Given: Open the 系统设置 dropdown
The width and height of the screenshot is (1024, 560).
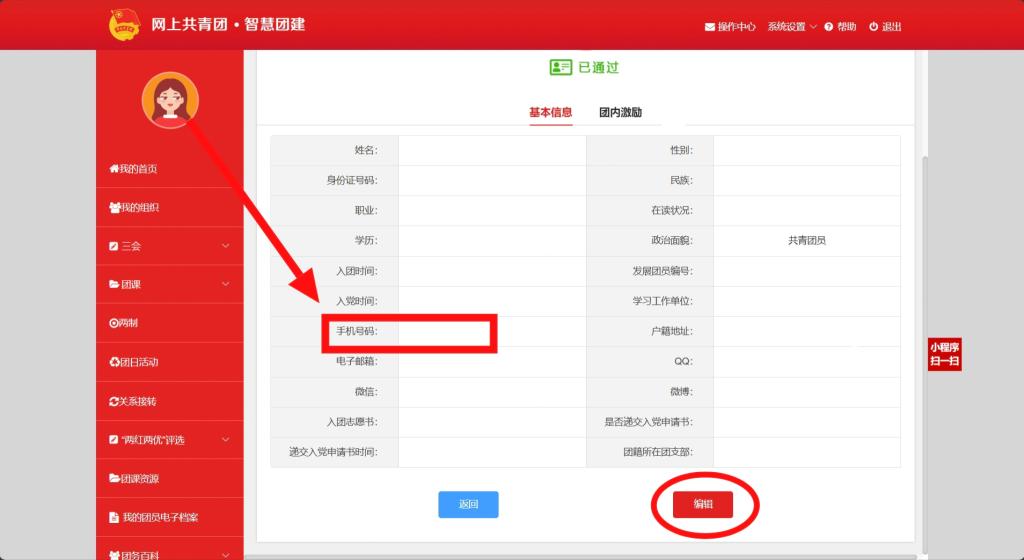Looking at the screenshot, I should point(792,27).
